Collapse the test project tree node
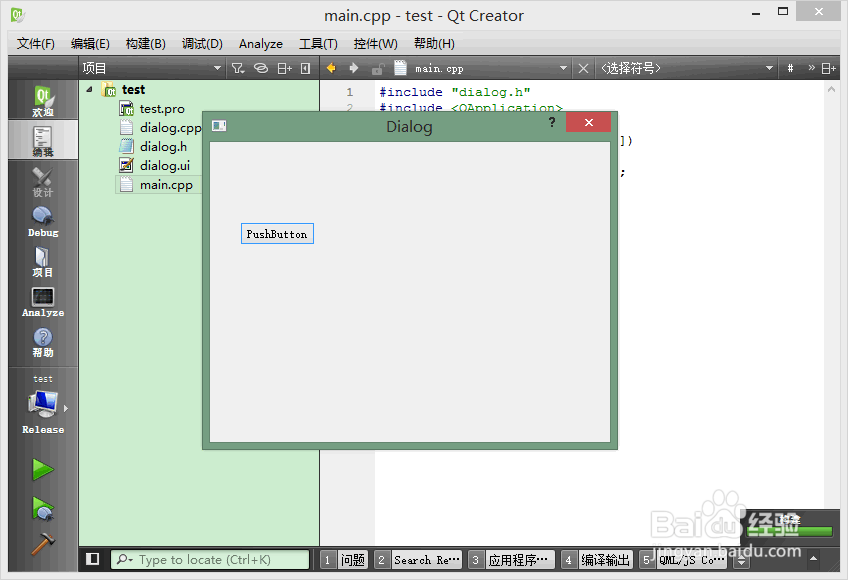 (x=89, y=89)
